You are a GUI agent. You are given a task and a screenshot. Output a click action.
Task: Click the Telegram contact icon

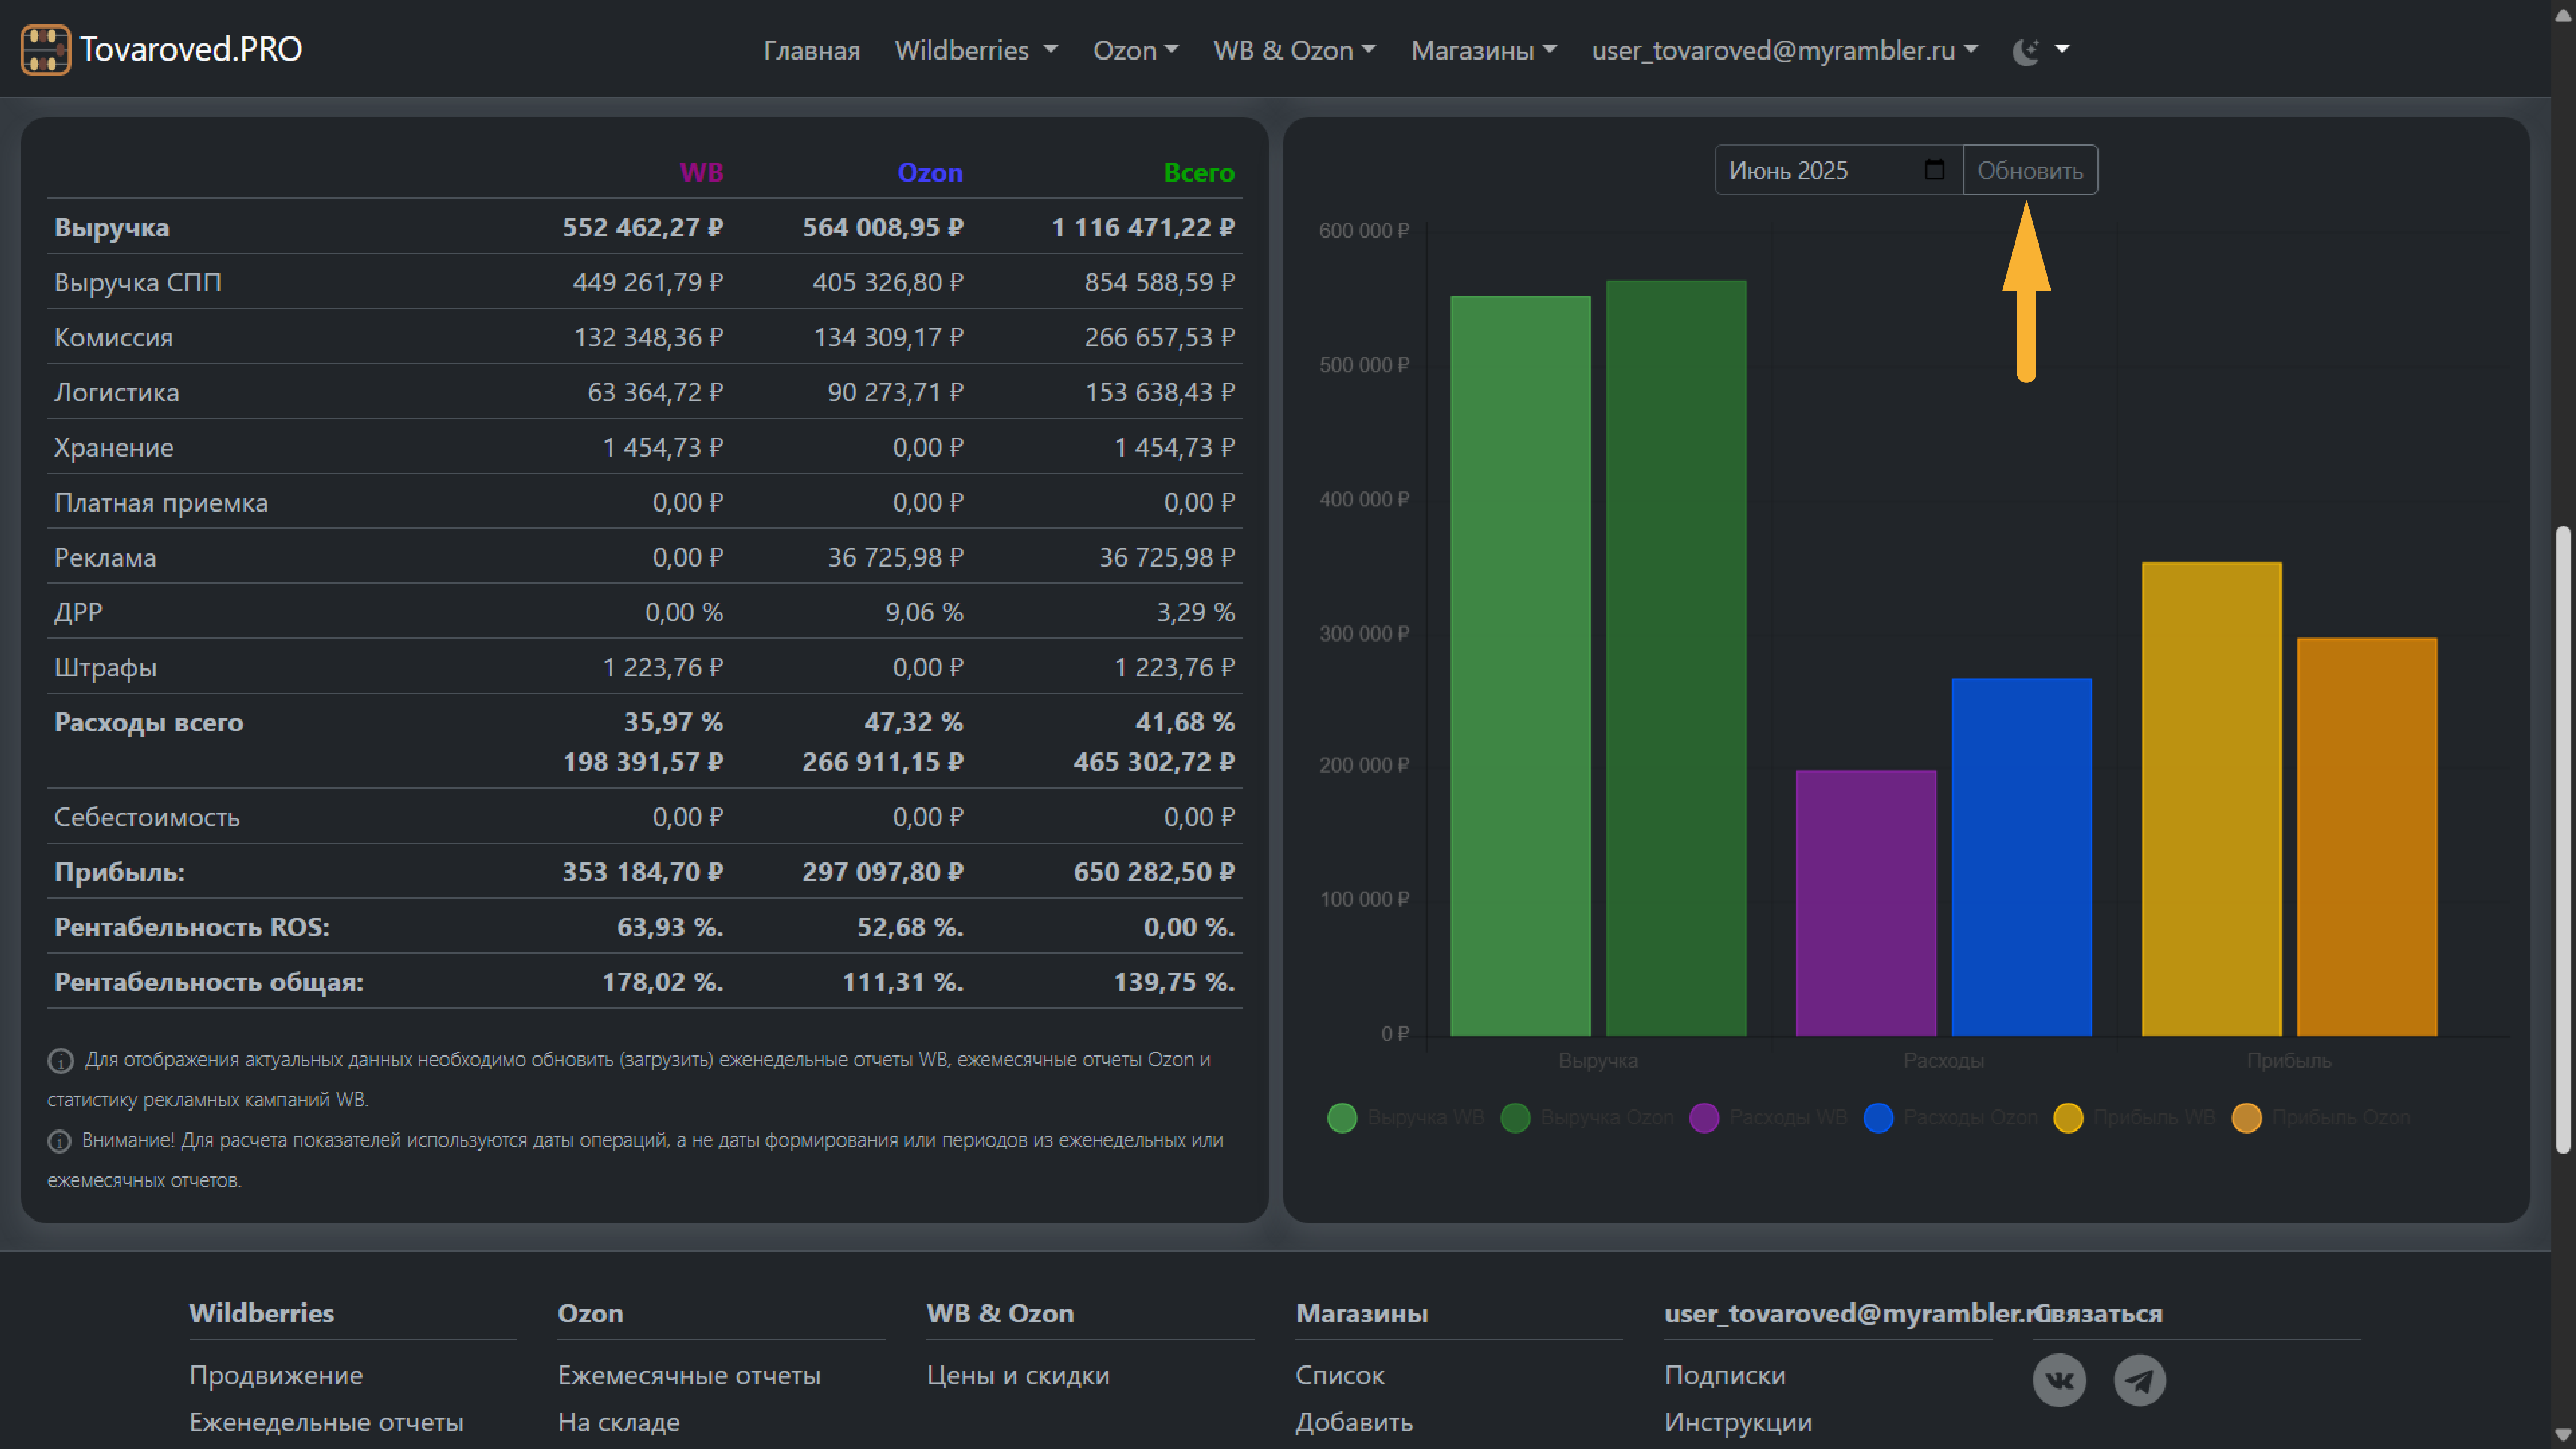[2139, 1380]
